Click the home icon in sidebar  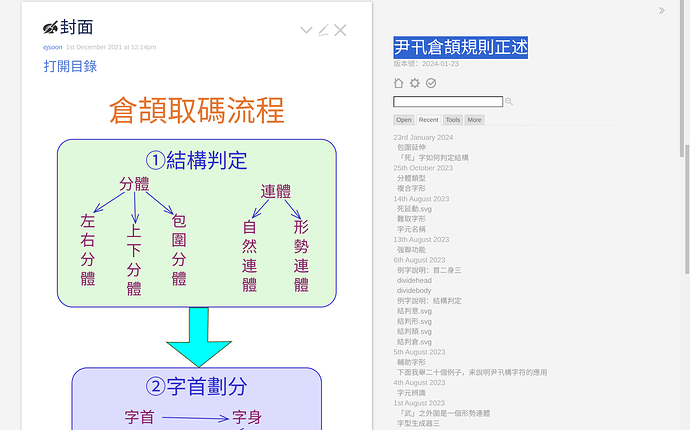(399, 83)
